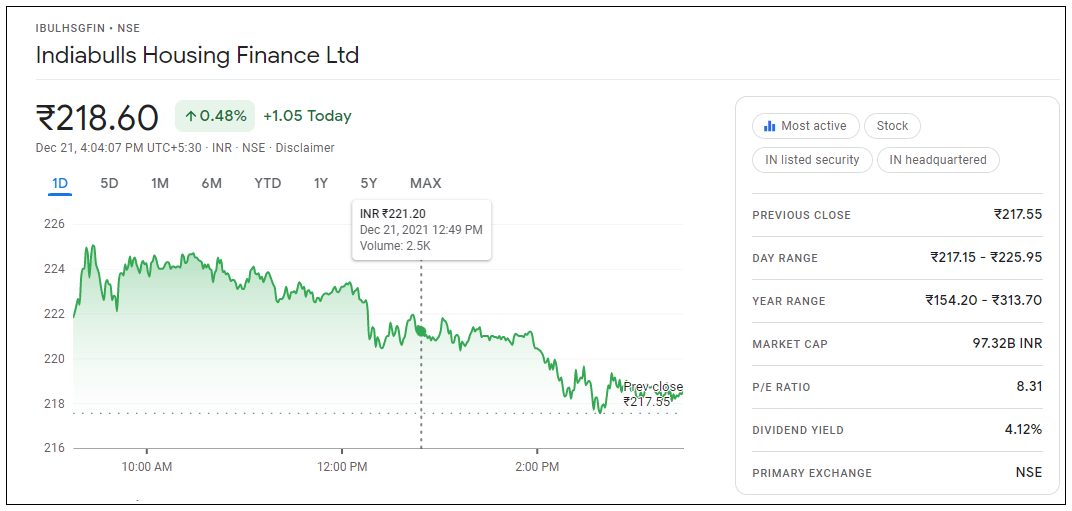Click the P/E RATIO label
This screenshot has width=1072, height=511.
(x=781, y=388)
